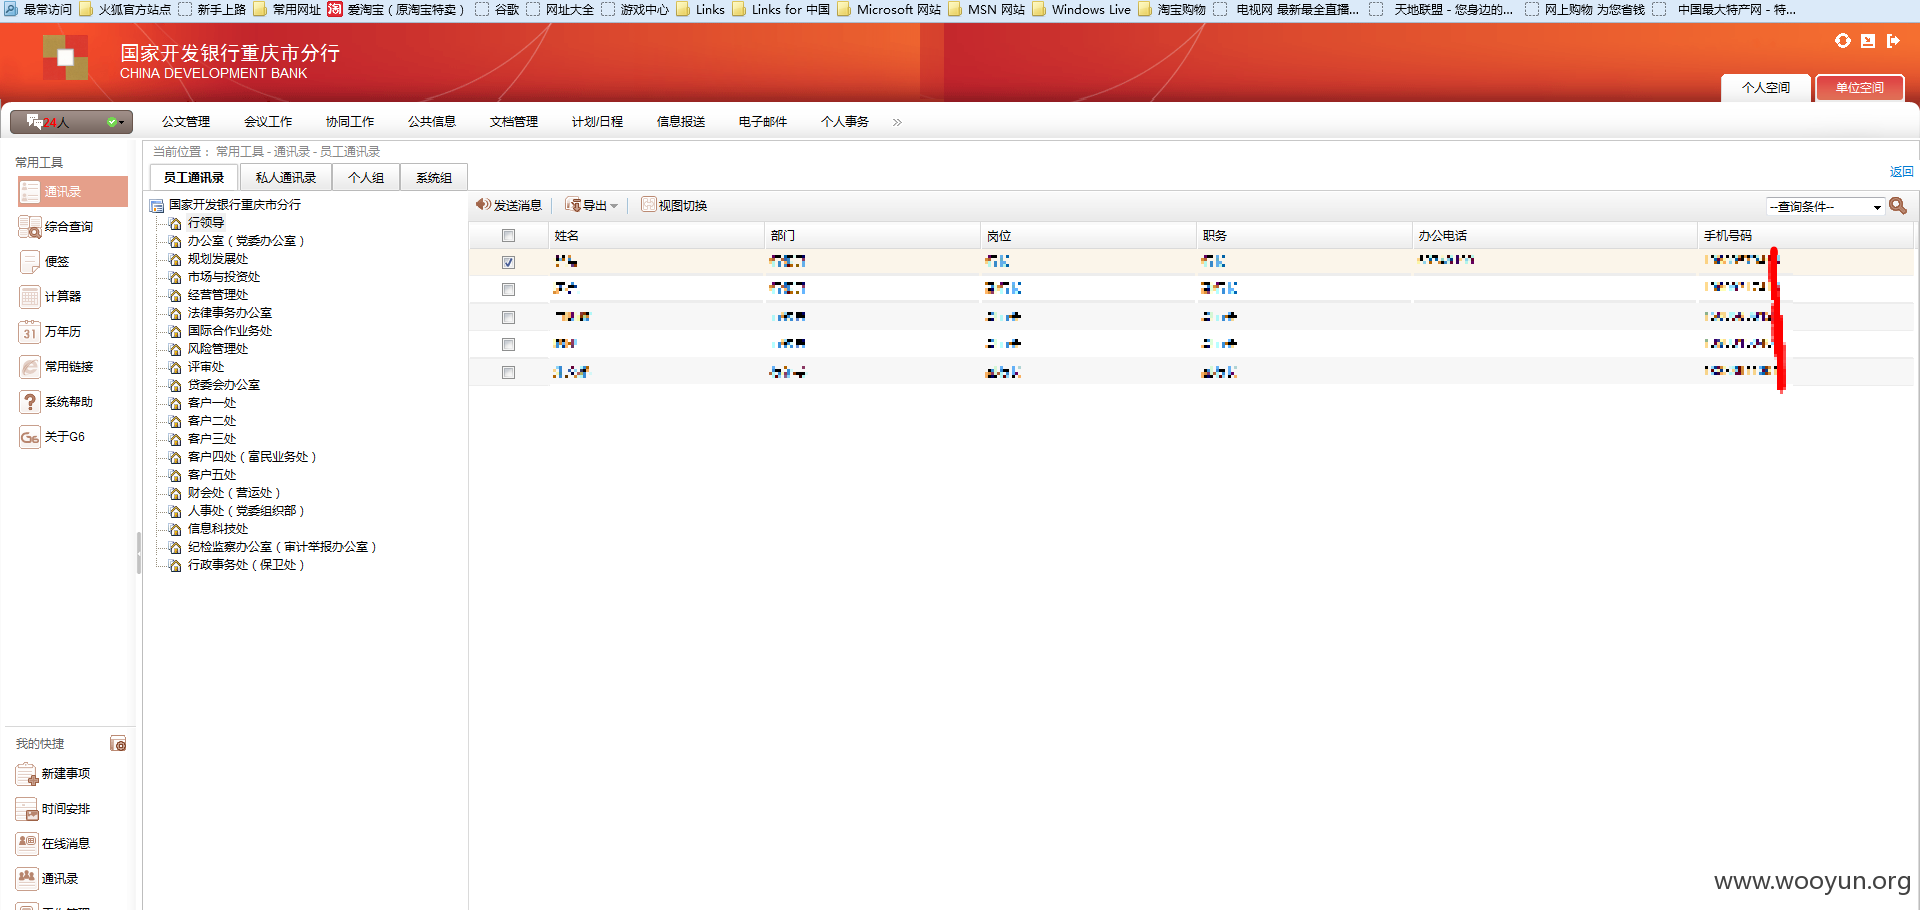Check the third contact row checkbox
Image resolution: width=1920 pixels, height=910 pixels.
point(508,317)
